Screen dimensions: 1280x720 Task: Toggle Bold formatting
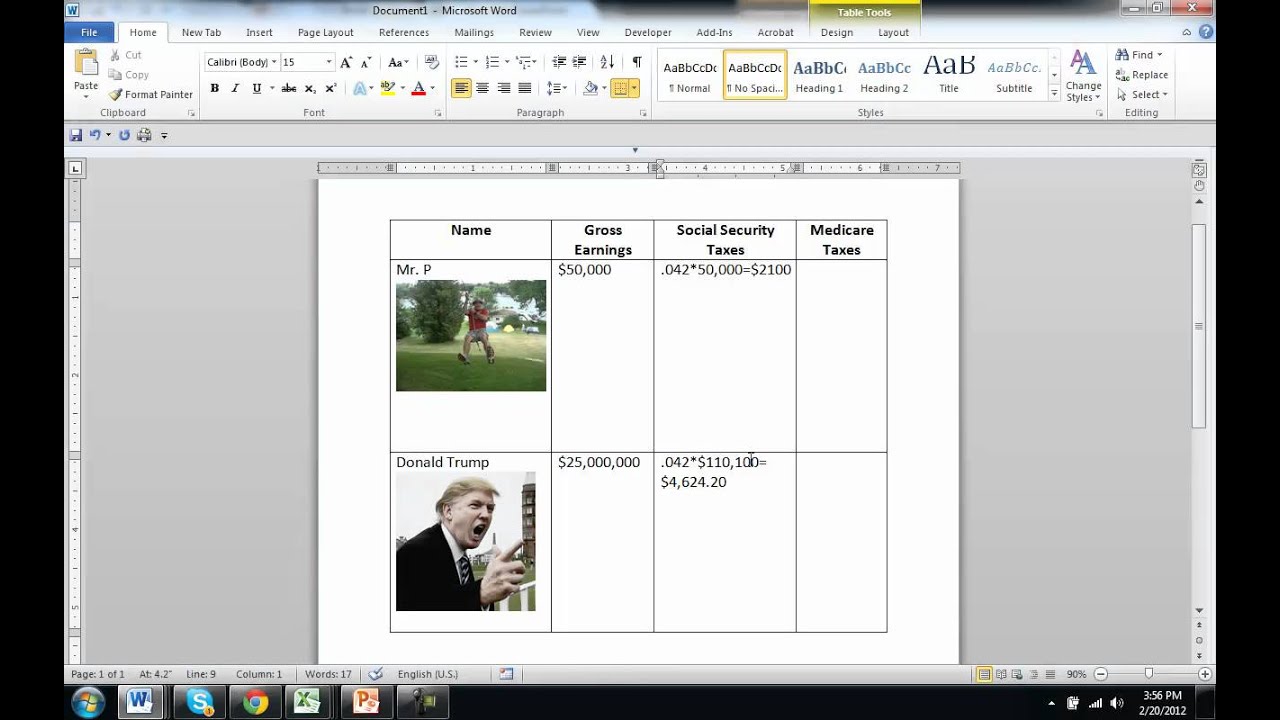click(x=214, y=88)
